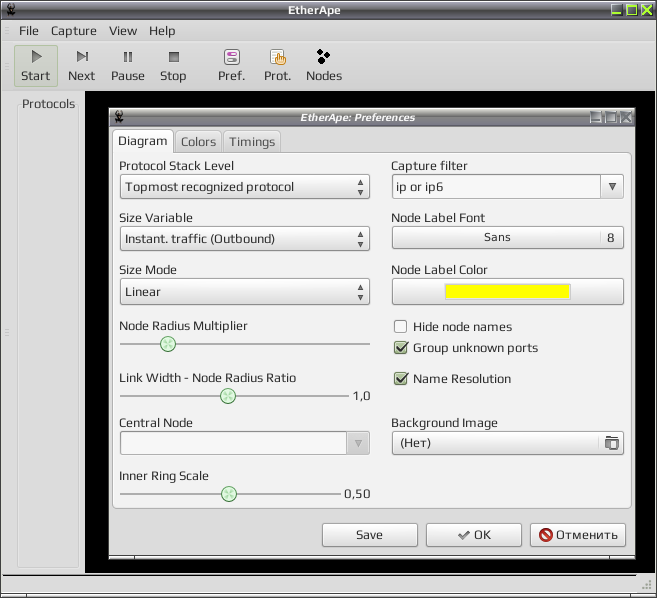The image size is (657, 598).
Task: Click the Save button
Action: 370,535
